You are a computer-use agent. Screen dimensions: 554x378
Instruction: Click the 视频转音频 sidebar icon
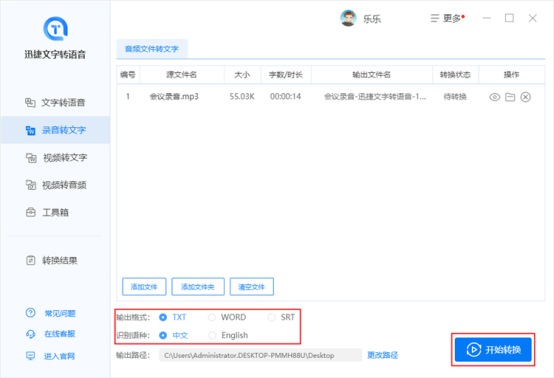pyautogui.click(x=31, y=185)
